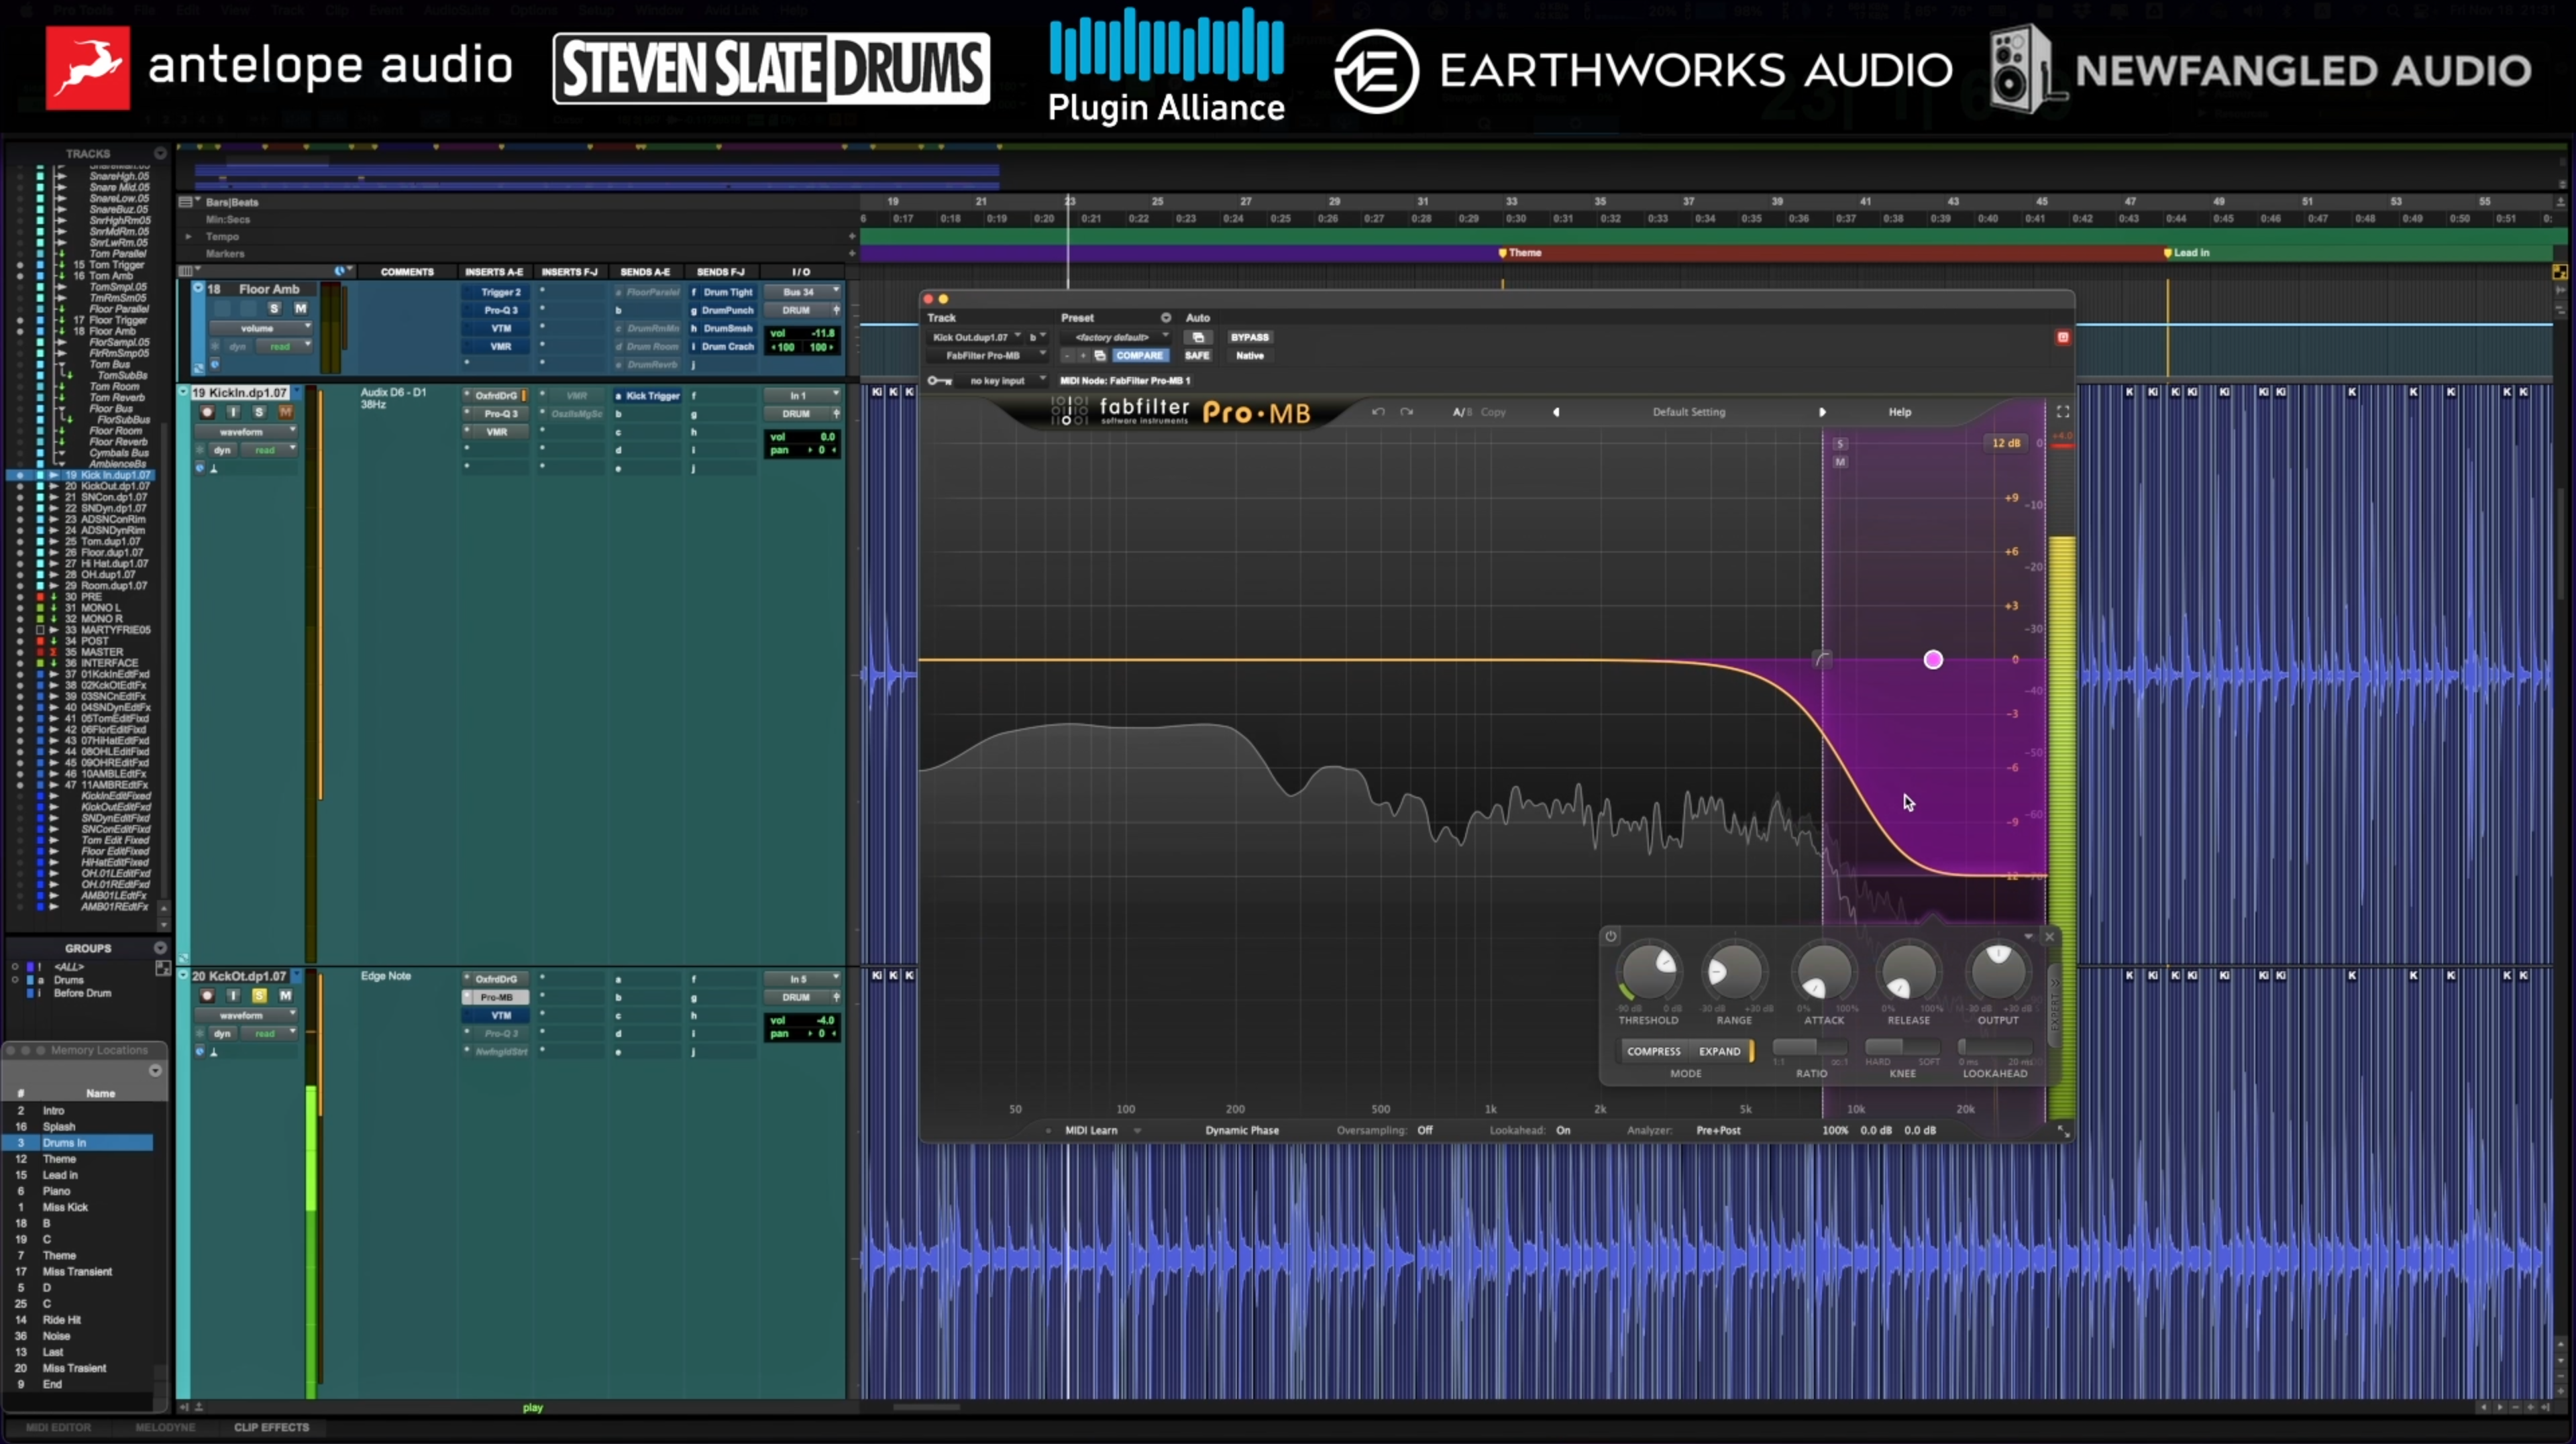Open the In 1 input selector
The height and width of the screenshot is (1444, 2576).
click(x=802, y=396)
